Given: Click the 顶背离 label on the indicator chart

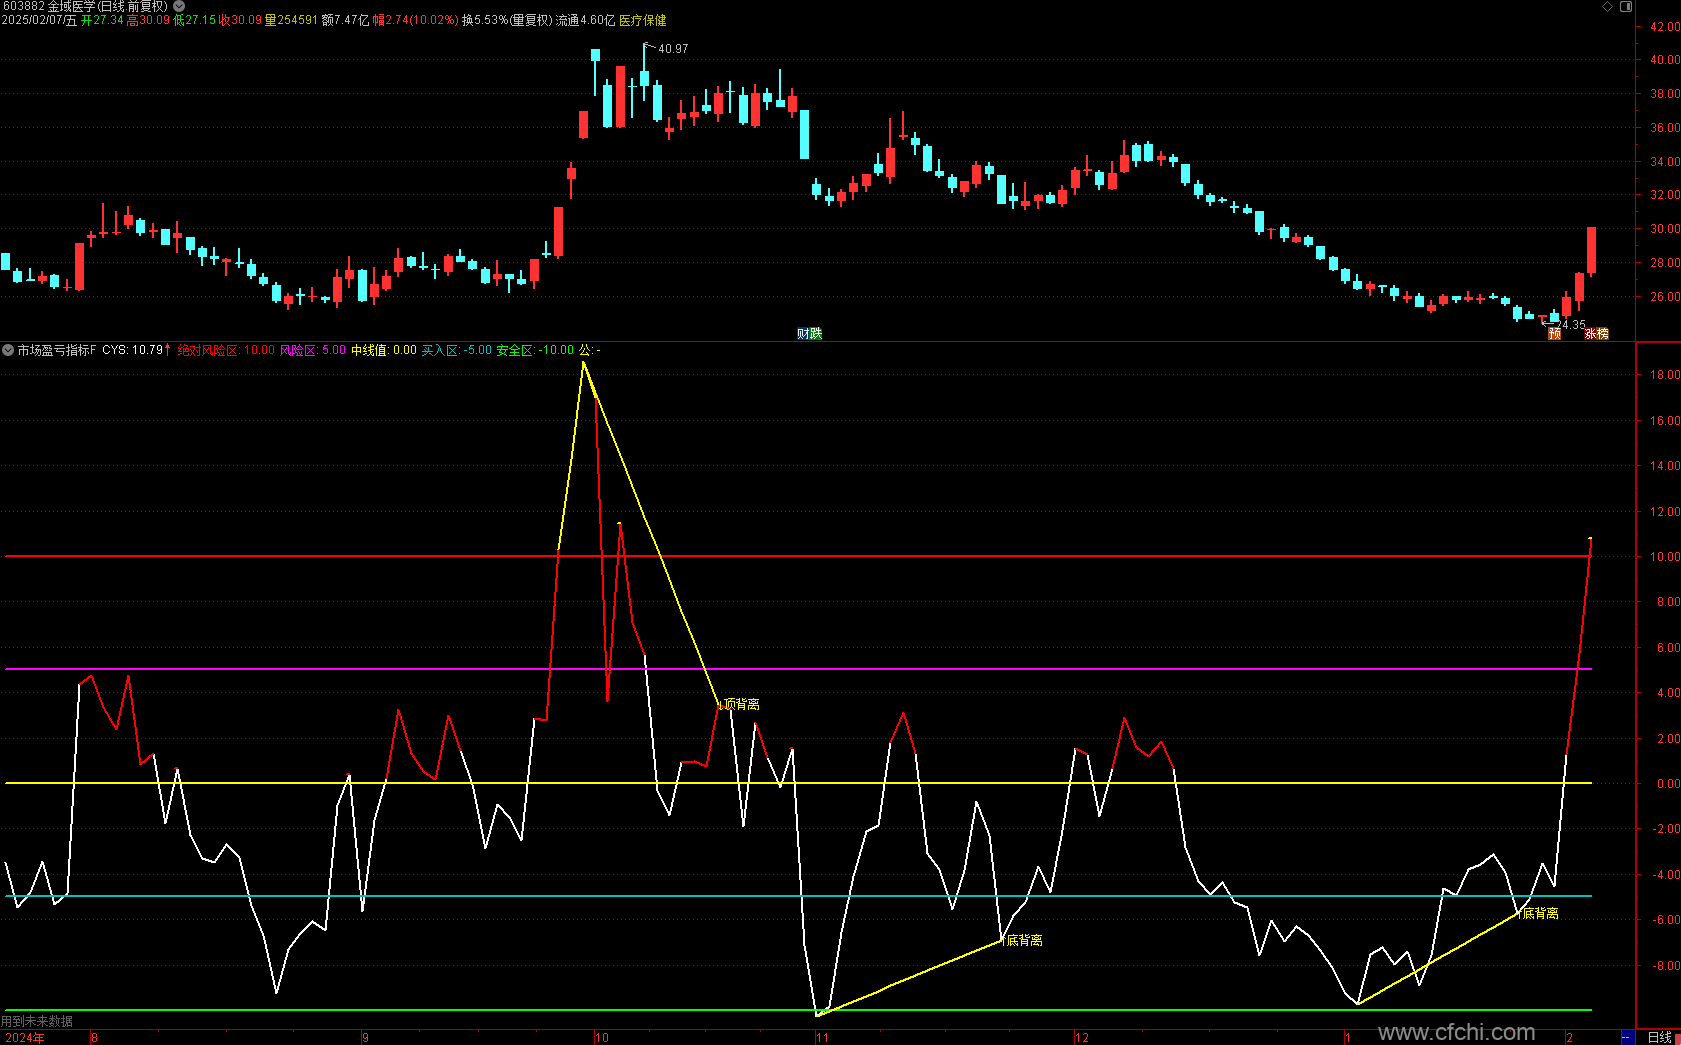Looking at the screenshot, I should [x=742, y=704].
